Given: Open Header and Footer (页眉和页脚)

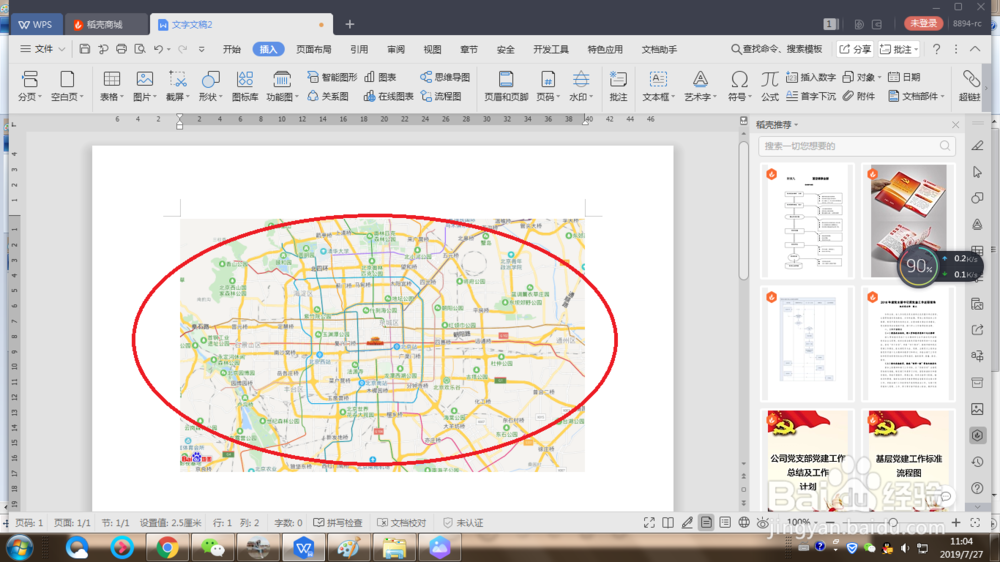Looking at the screenshot, I should (506, 85).
